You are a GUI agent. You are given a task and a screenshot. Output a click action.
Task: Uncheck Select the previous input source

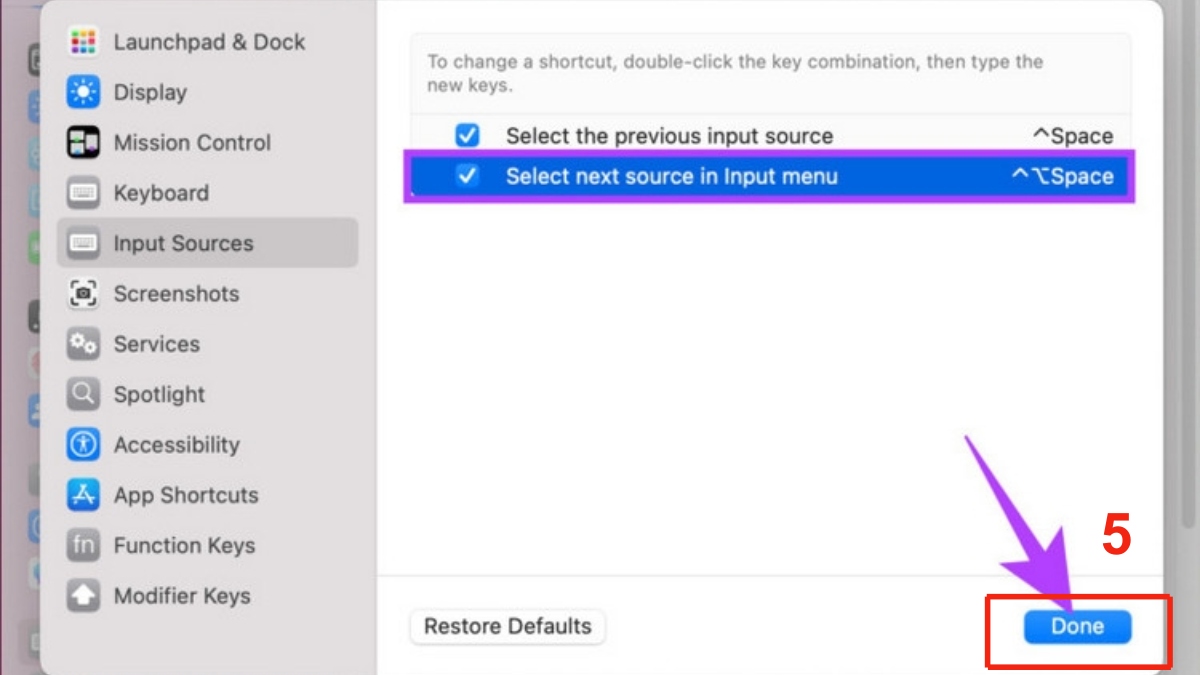click(x=467, y=136)
